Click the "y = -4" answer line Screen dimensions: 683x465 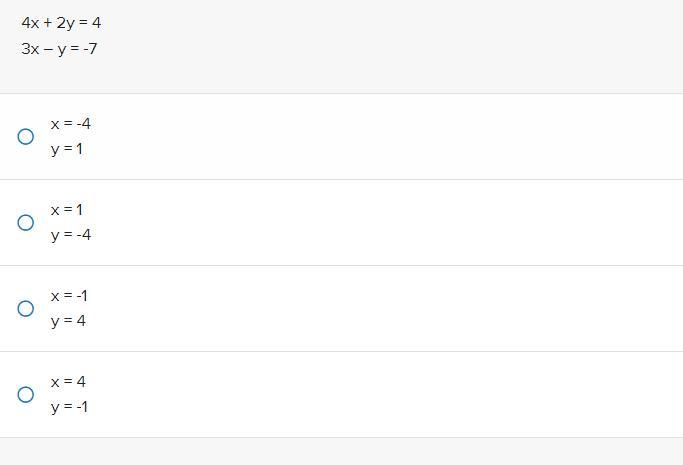[x=71, y=235]
